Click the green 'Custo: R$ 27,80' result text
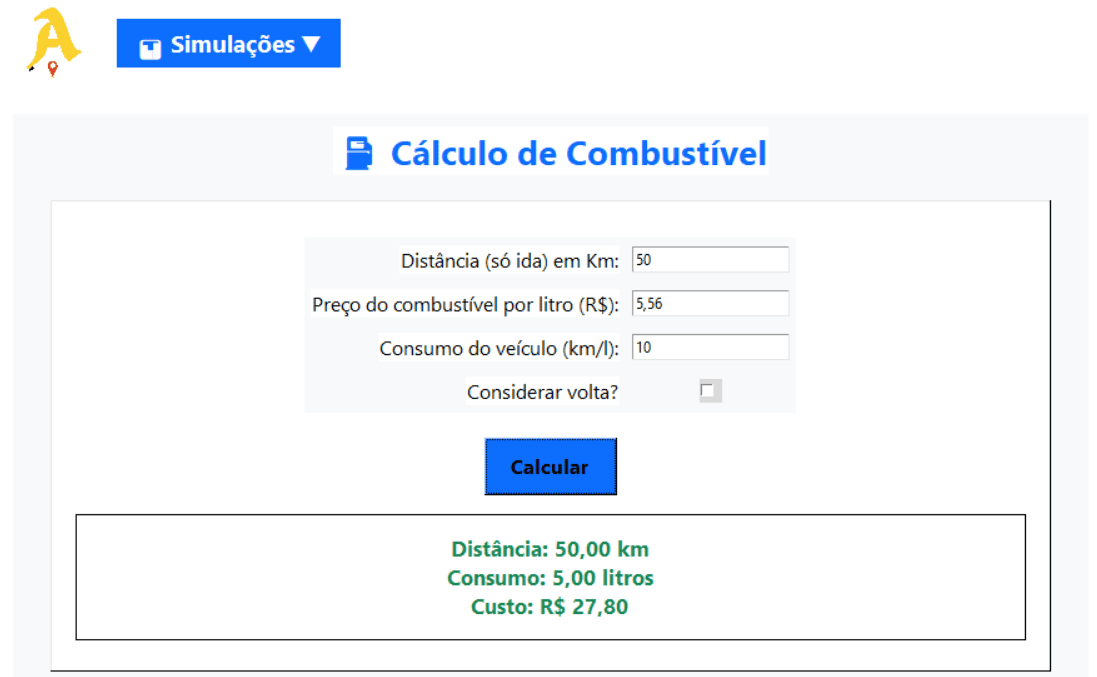The image size is (1097, 677). click(x=550, y=605)
